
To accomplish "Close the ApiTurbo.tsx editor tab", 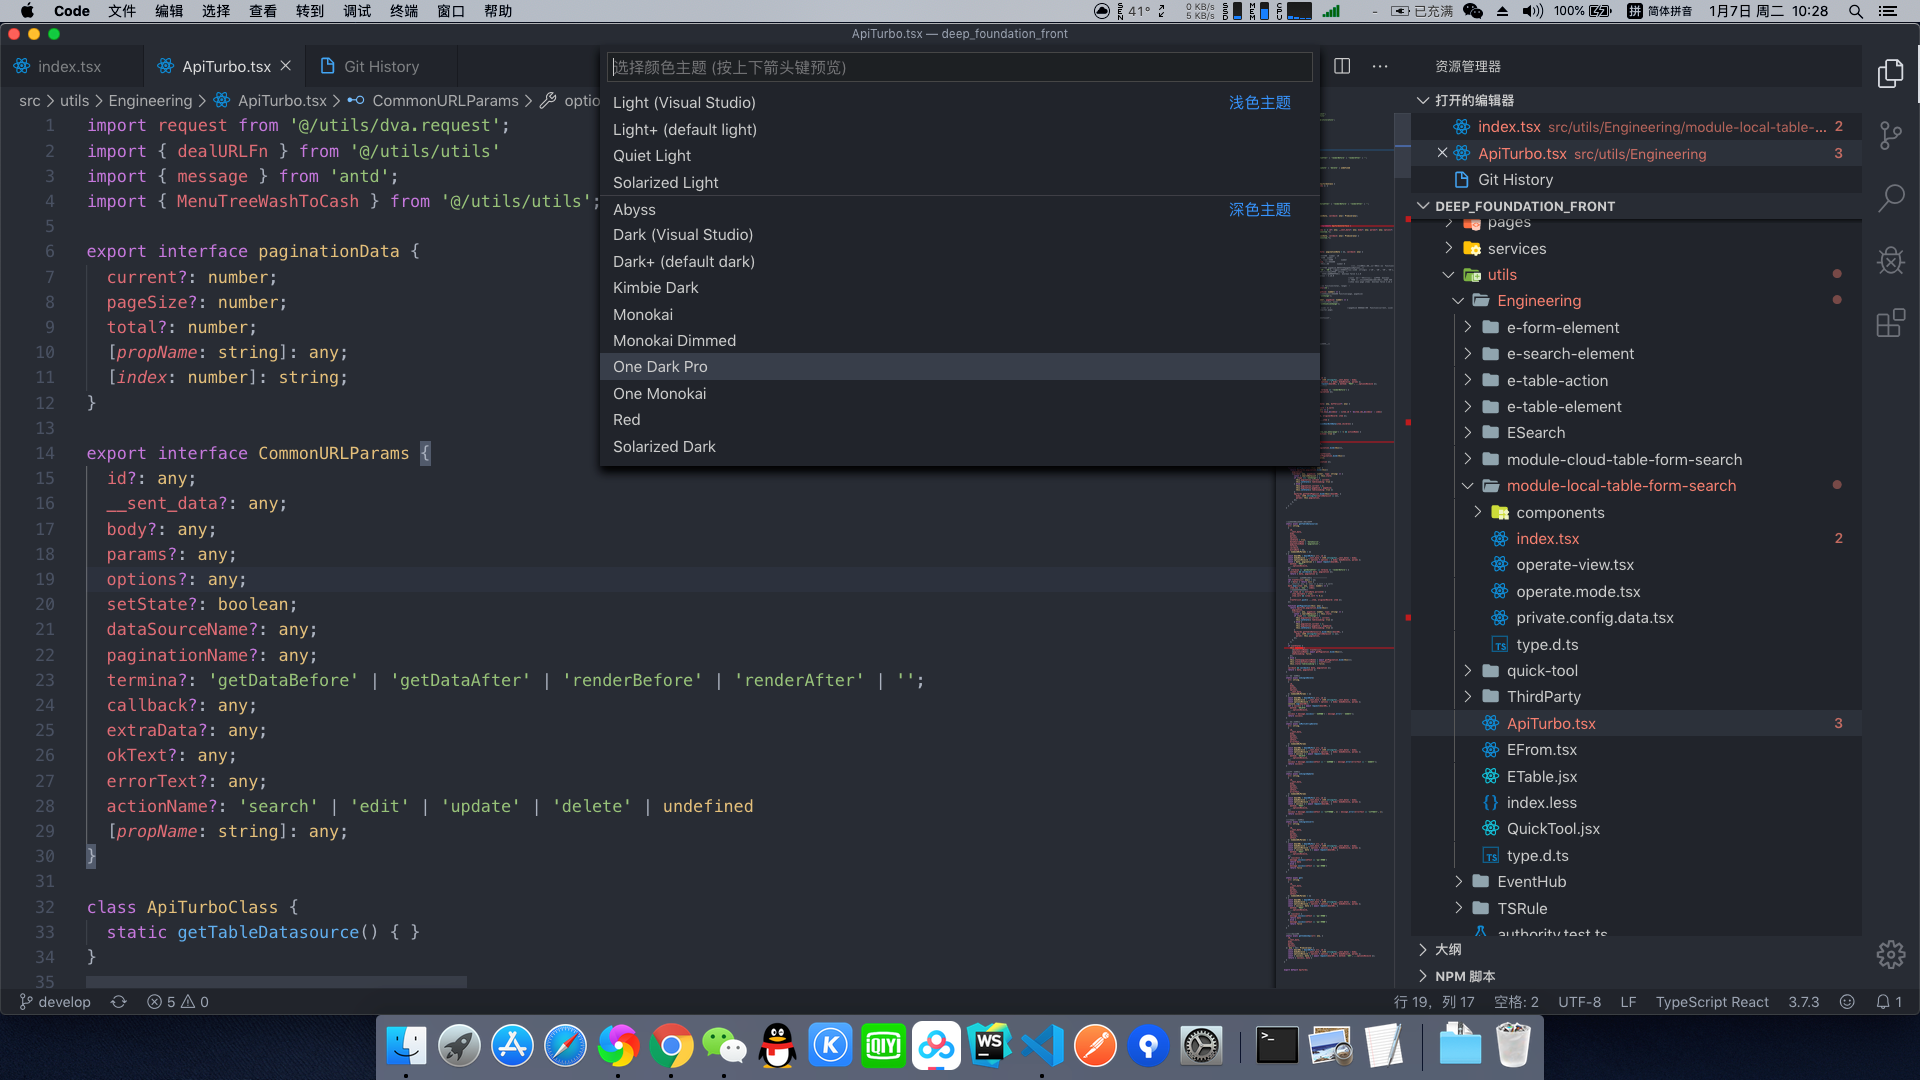I will point(286,66).
